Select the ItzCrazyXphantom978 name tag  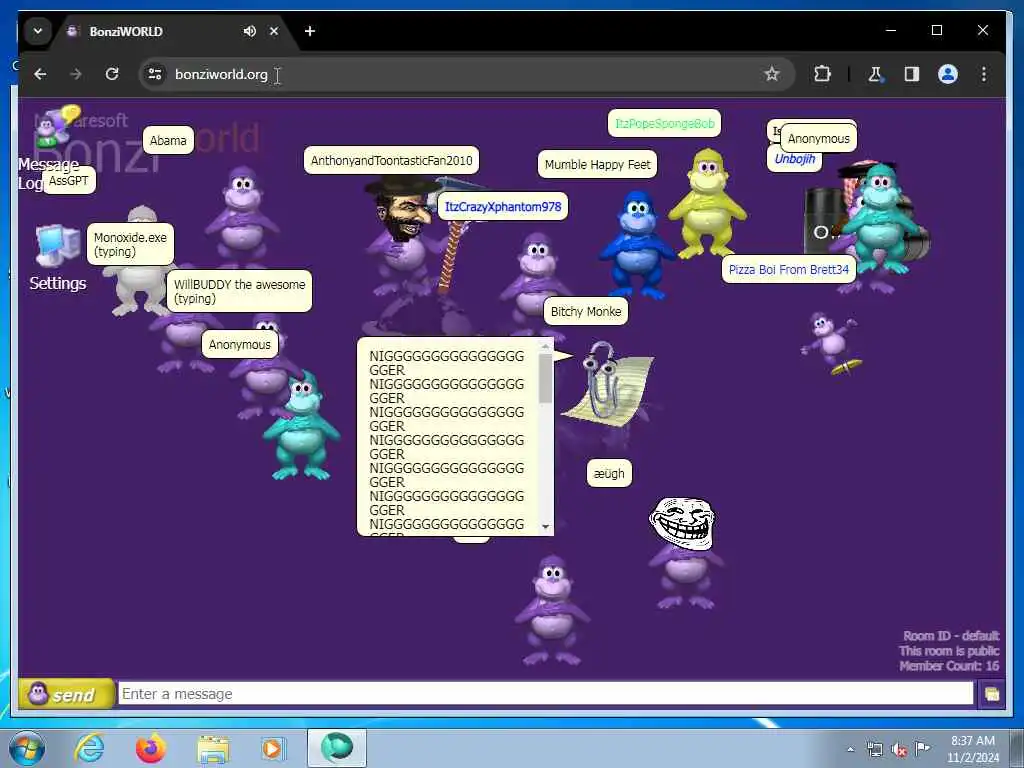tap(503, 207)
